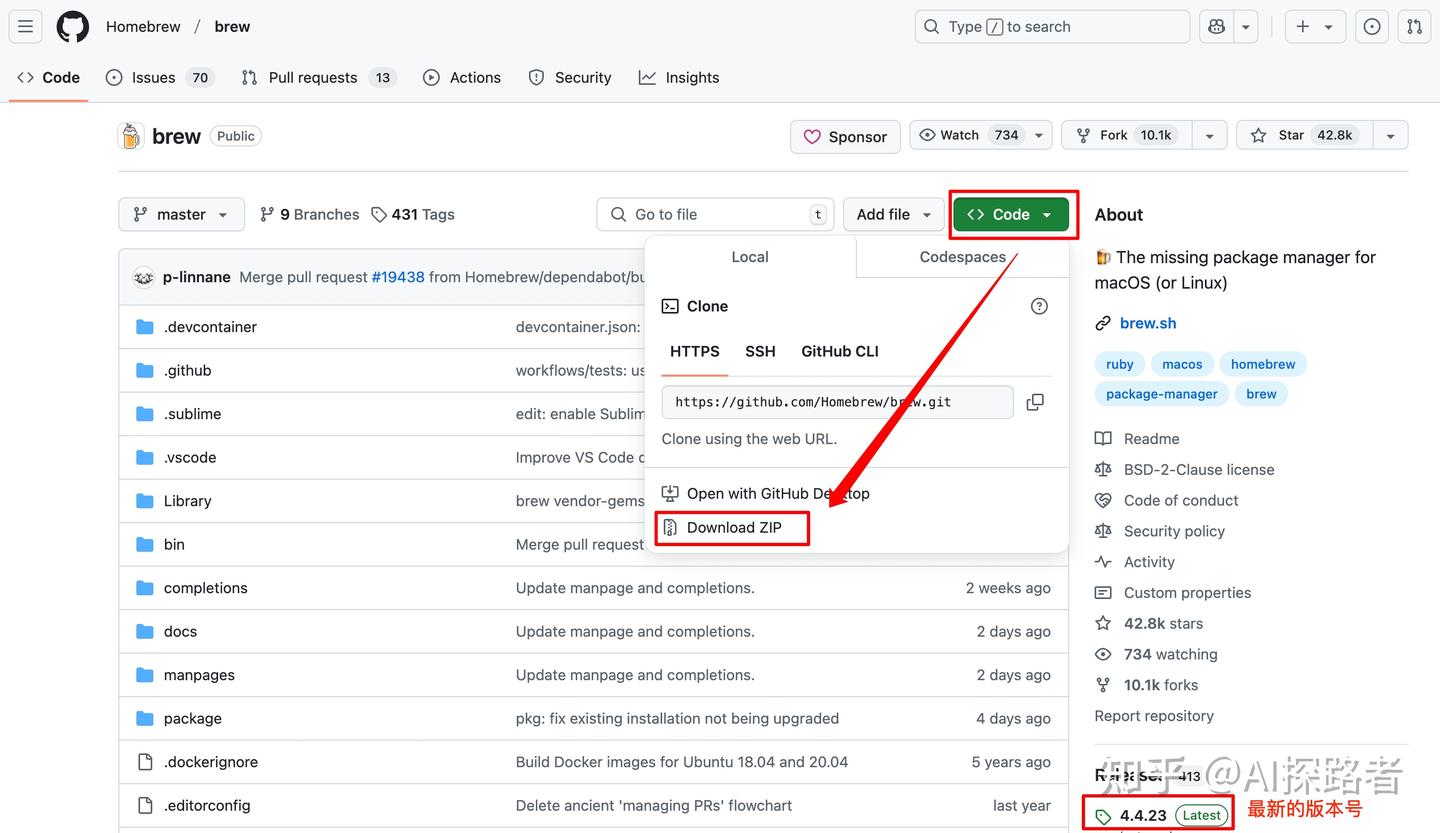Image resolution: width=1440 pixels, height=833 pixels.
Task: Open the manpages folder
Action: (x=199, y=675)
